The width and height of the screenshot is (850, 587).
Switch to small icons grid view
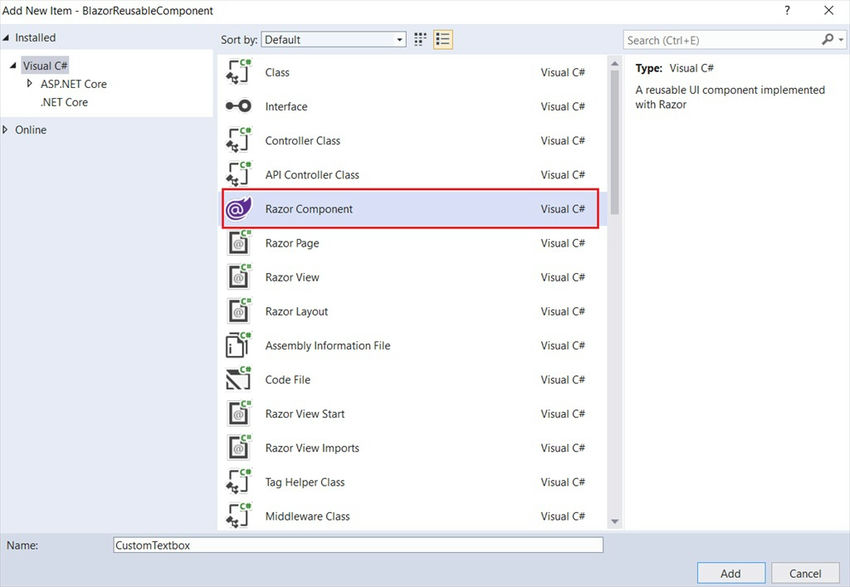[x=420, y=40]
